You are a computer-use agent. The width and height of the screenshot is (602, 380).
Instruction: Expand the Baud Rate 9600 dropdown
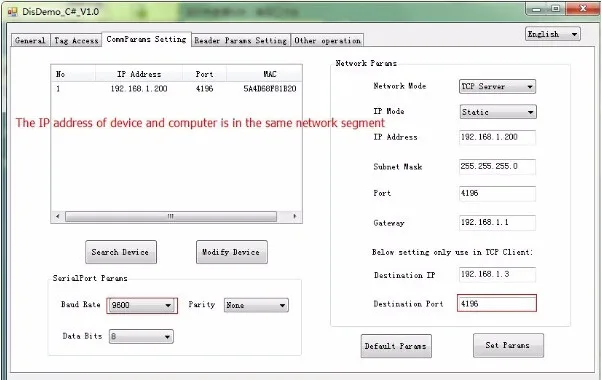click(x=142, y=306)
